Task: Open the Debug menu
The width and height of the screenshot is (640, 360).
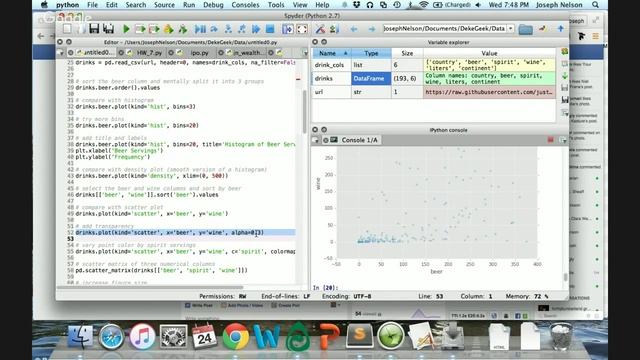Action: pos(213,5)
